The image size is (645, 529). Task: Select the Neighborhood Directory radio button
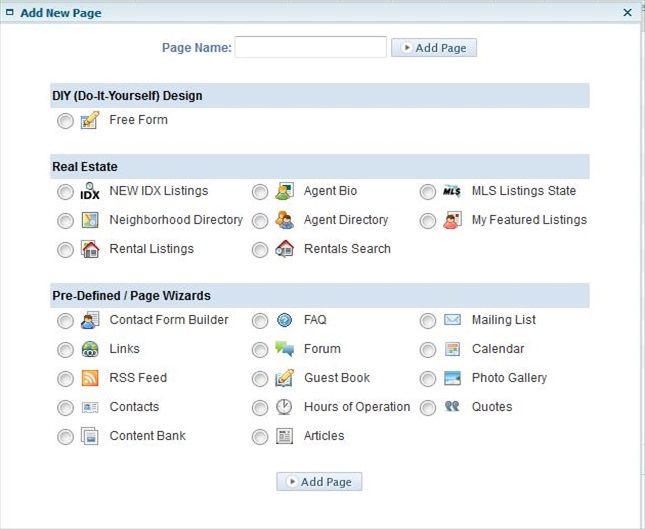pyautogui.click(x=65, y=221)
